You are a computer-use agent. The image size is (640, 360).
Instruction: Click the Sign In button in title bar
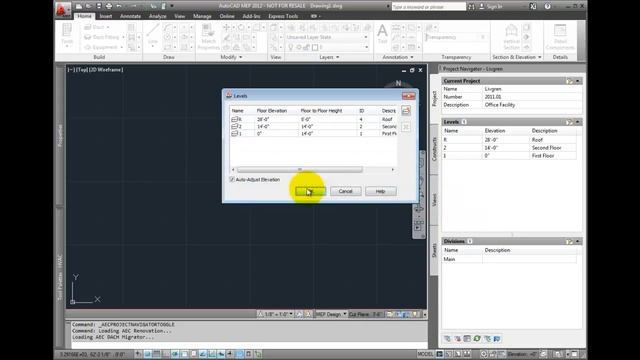tap(491, 6)
